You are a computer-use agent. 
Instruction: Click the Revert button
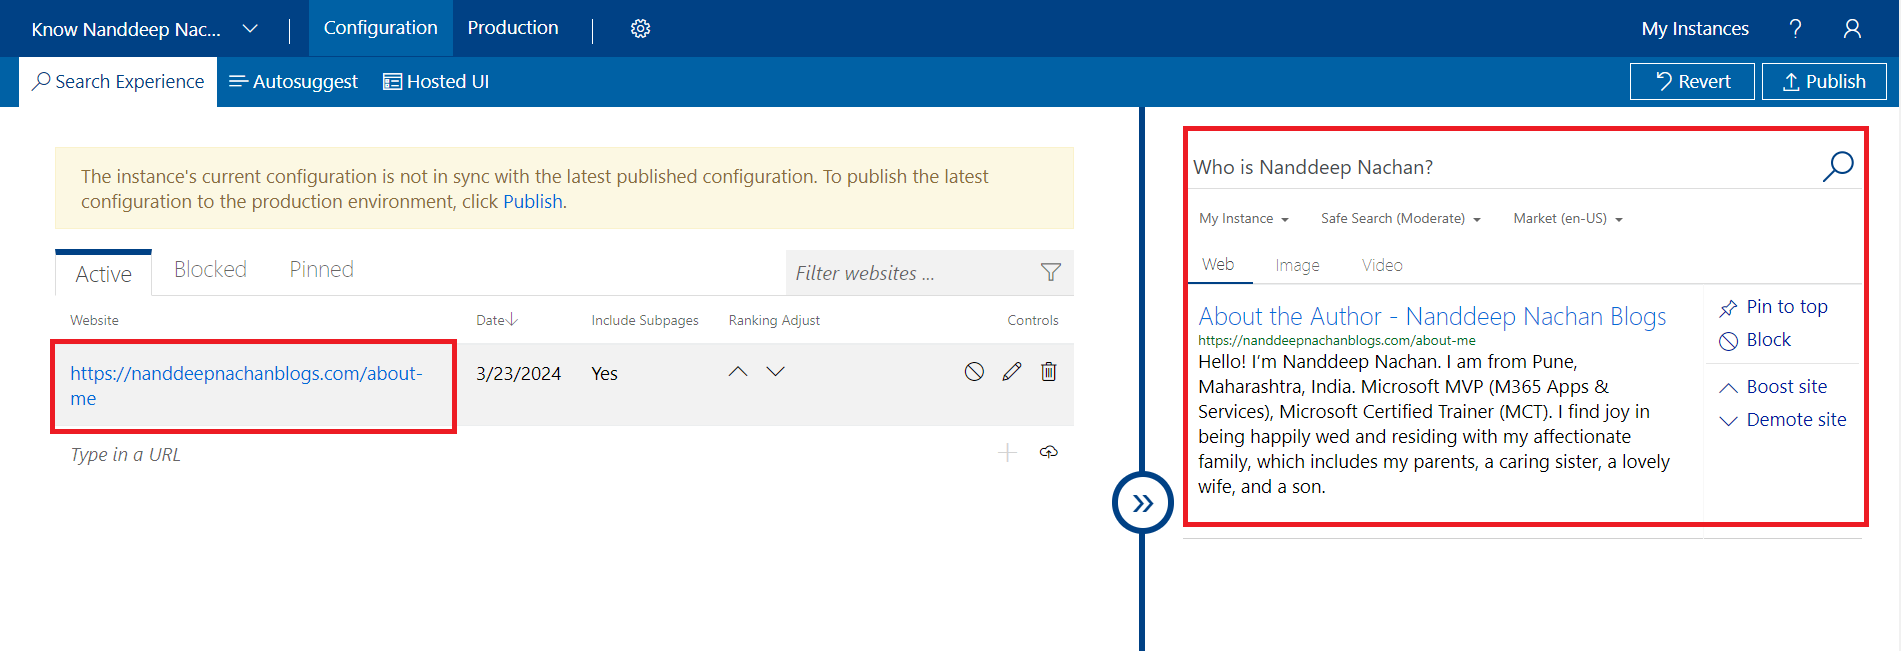click(x=1691, y=82)
